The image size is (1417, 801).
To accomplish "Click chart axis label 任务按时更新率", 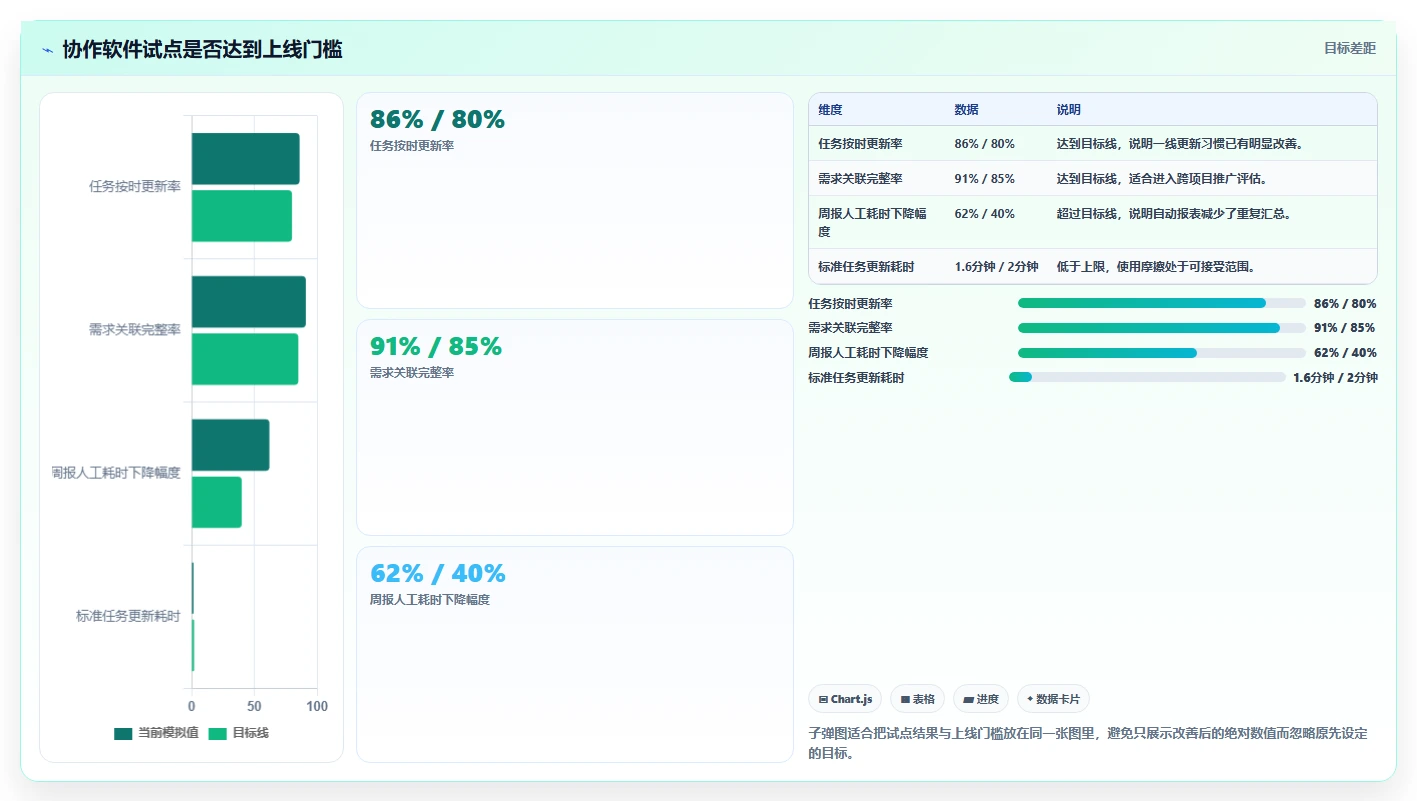I will [x=135, y=186].
